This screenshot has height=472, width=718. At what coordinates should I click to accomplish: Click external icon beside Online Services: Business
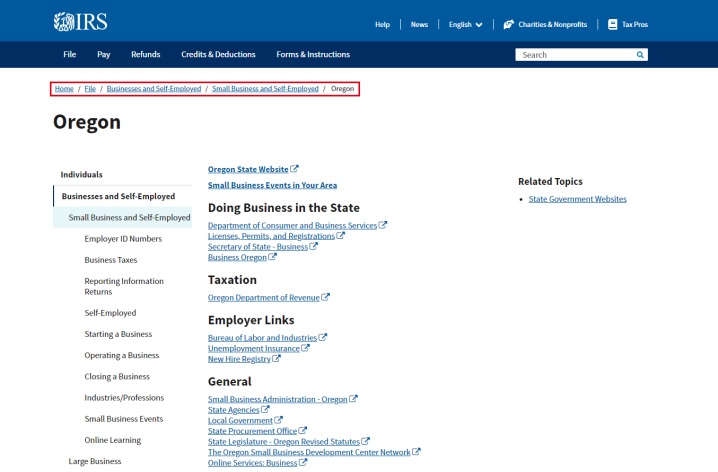click(x=303, y=462)
